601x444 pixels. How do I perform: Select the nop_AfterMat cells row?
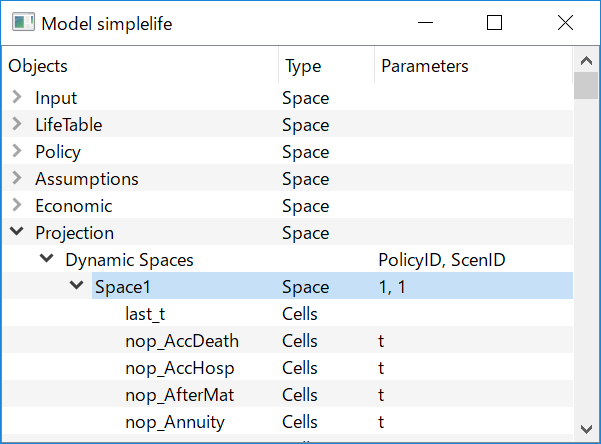click(x=287, y=395)
